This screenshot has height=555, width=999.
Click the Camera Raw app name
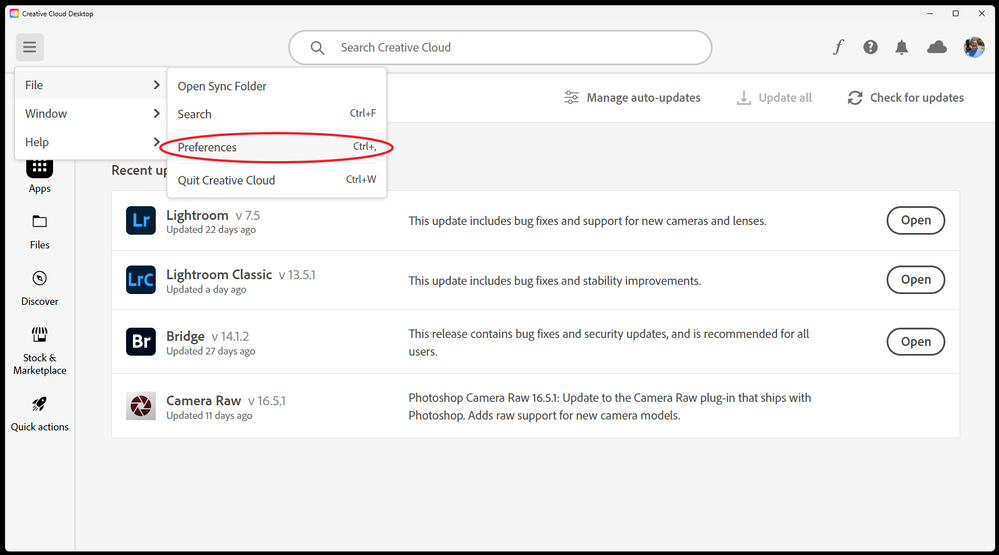coord(203,401)
